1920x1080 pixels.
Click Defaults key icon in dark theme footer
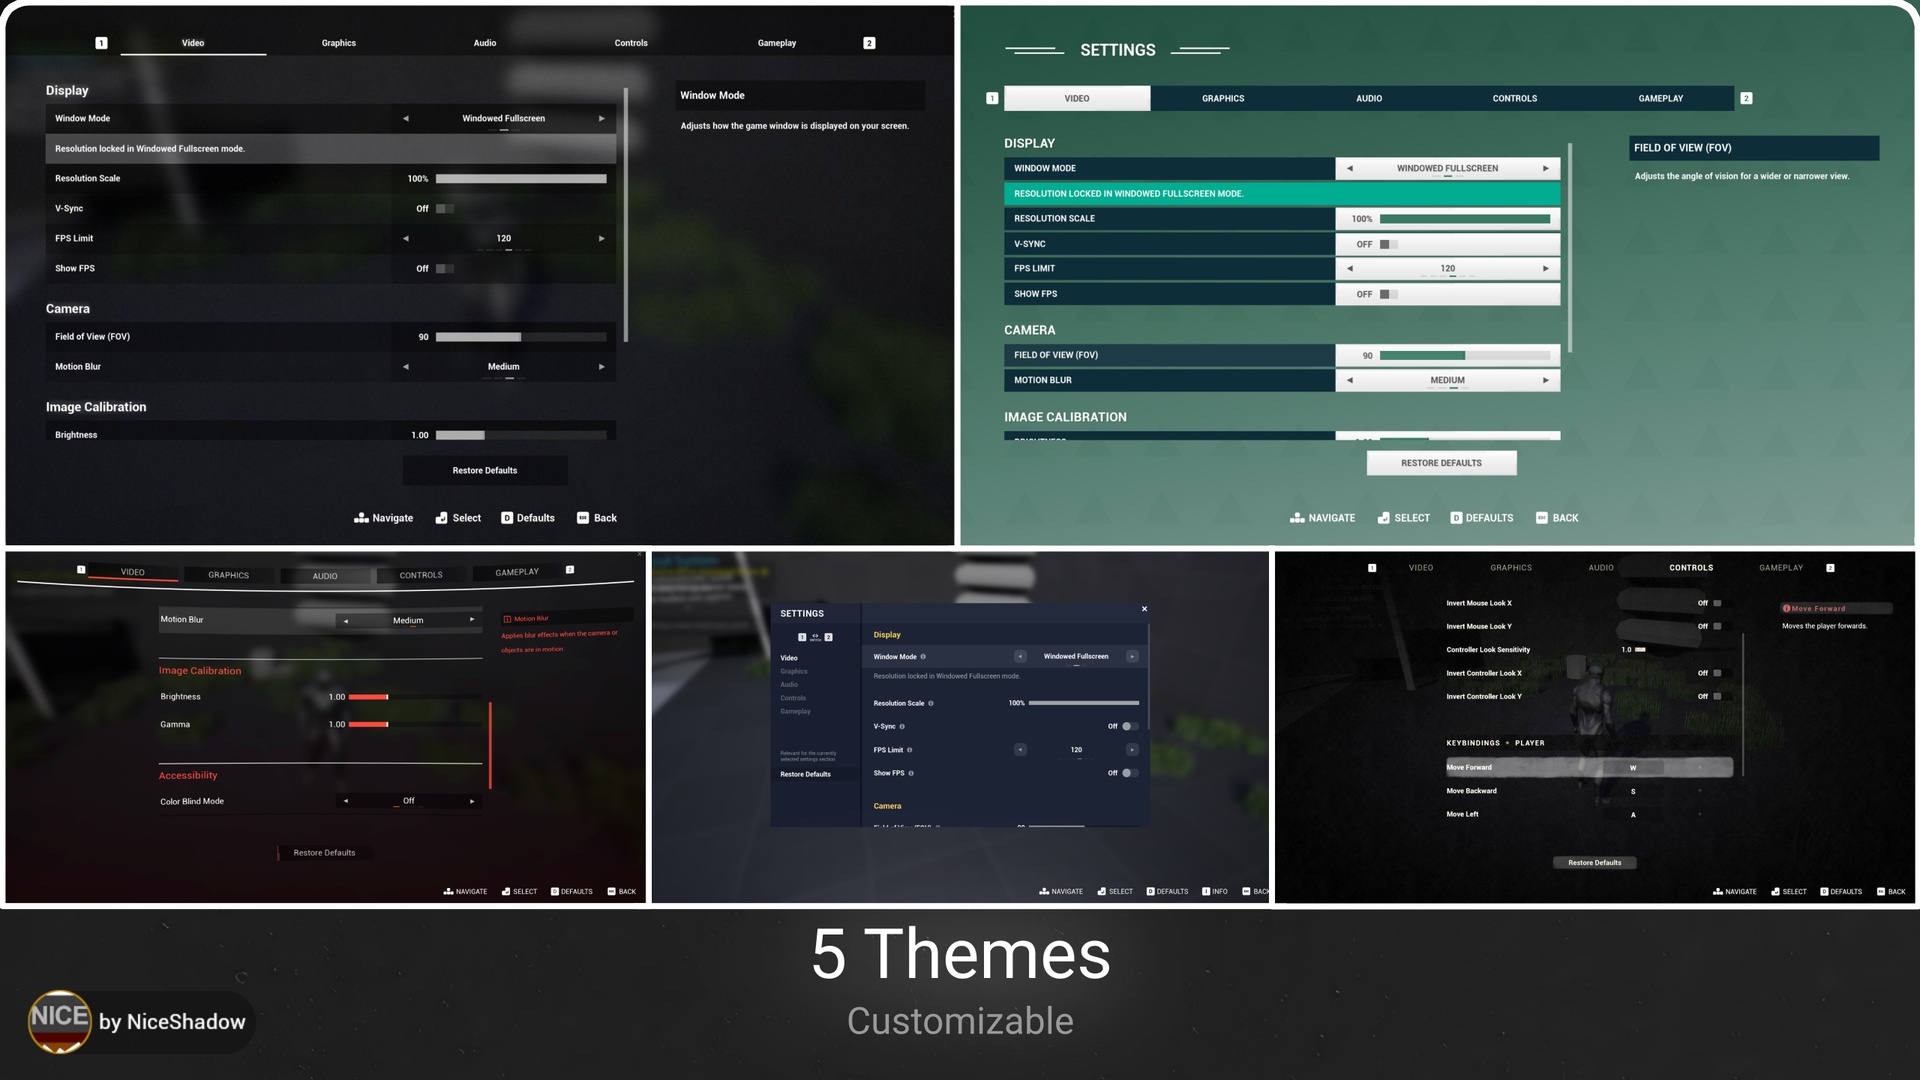tap(507, 518)
